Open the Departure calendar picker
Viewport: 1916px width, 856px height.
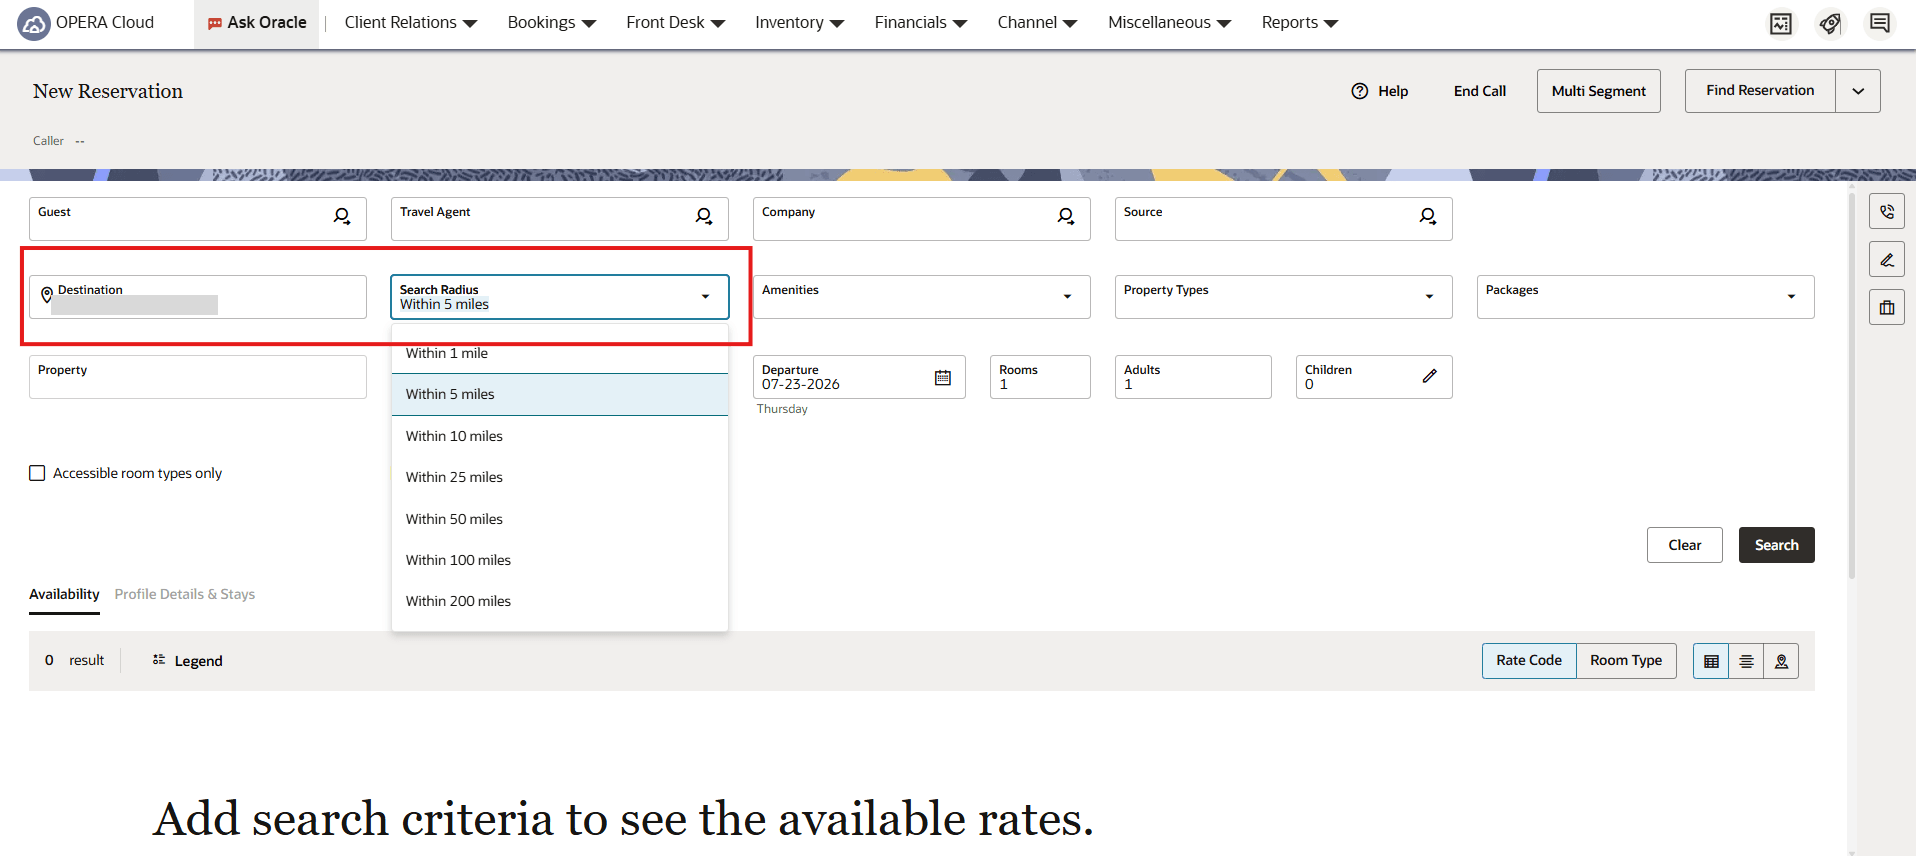click(942, 377)
